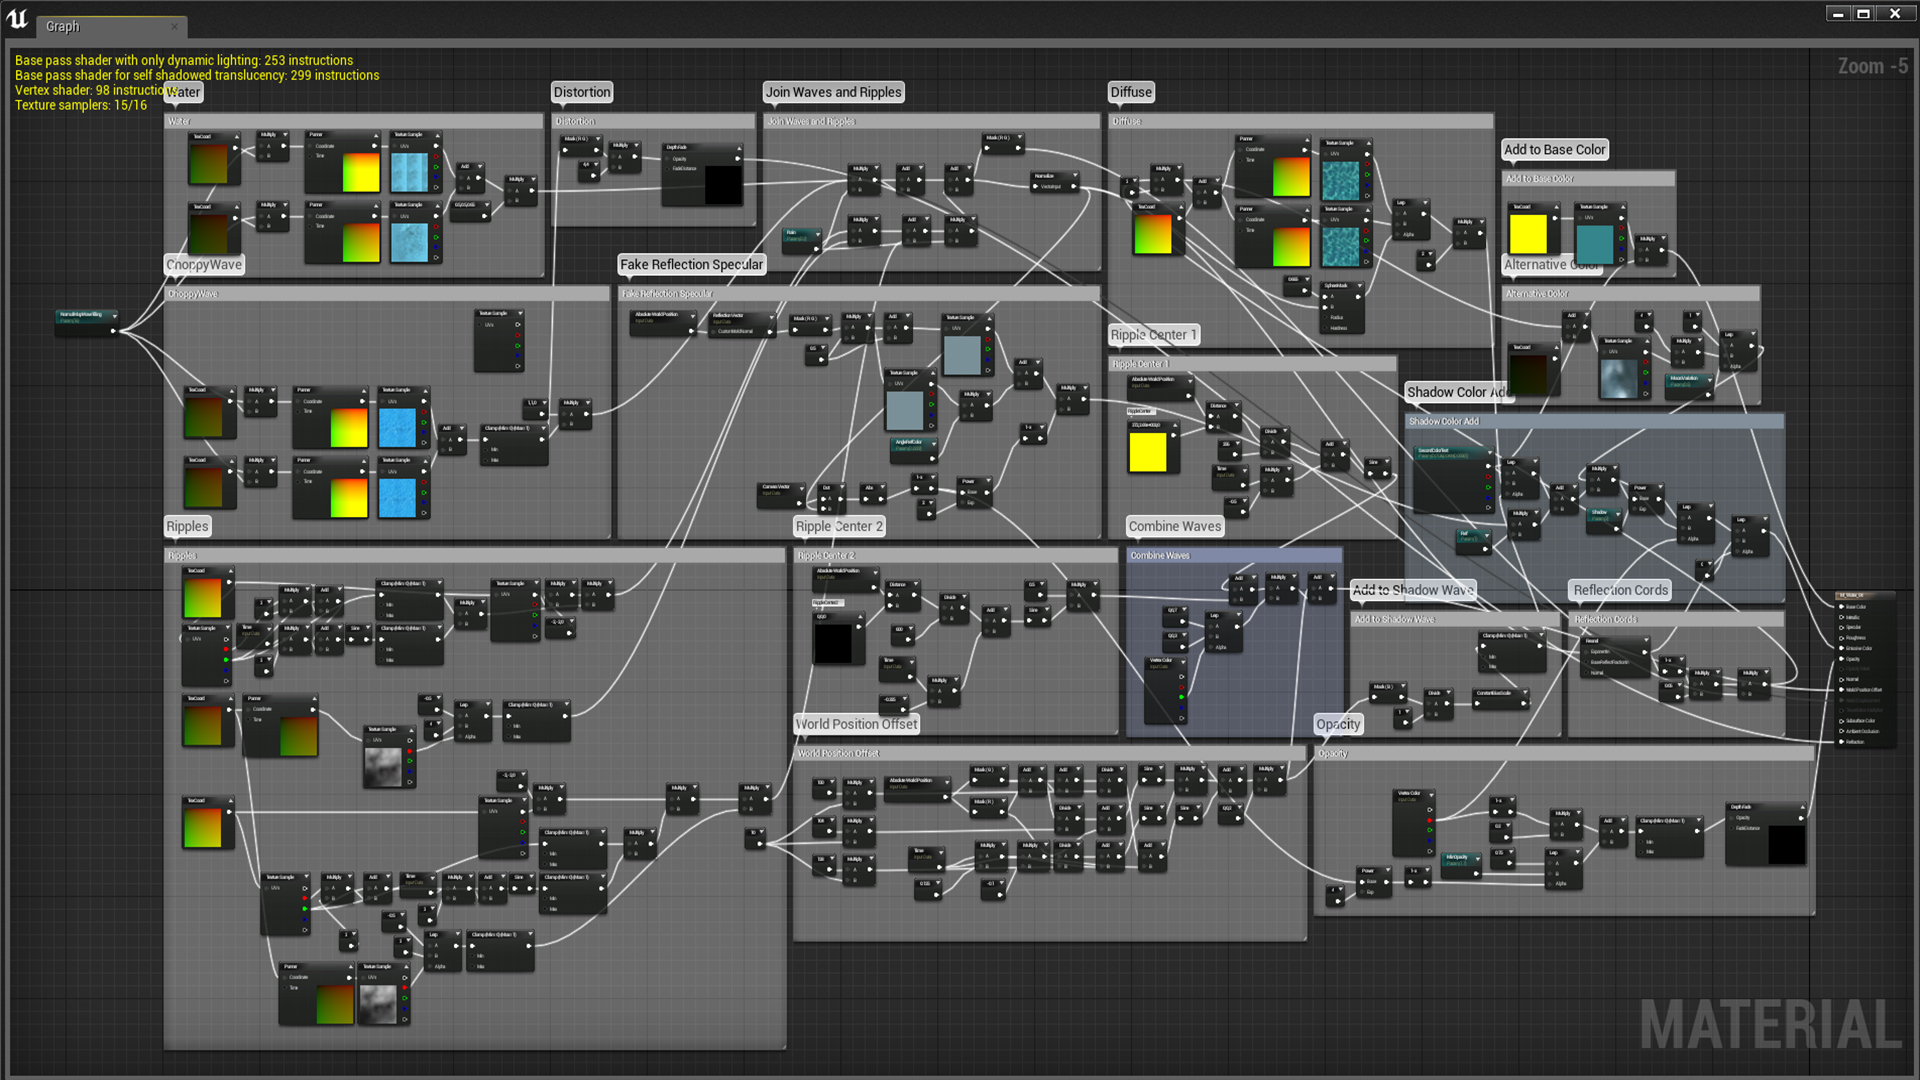Click the Refraction input pin
This screenshot has height=1080, width=1920.
[1841, 742]
